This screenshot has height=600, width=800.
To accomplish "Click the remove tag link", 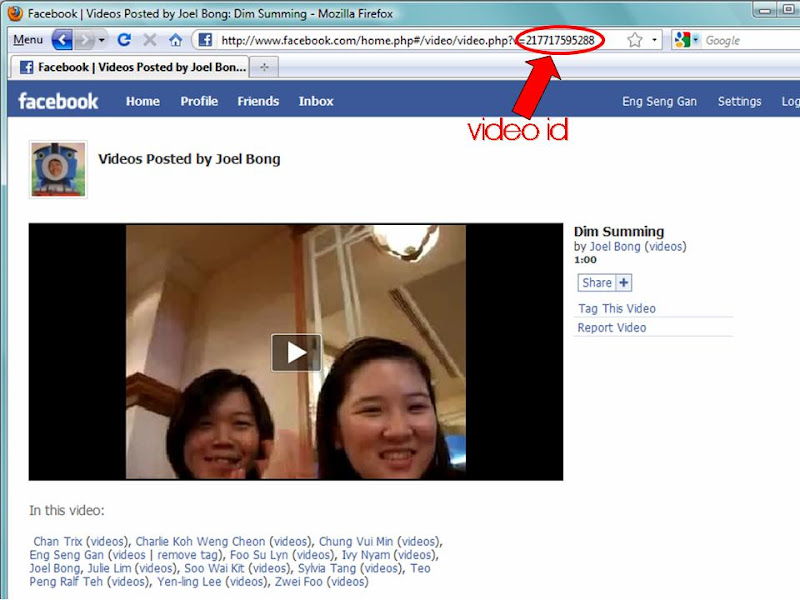I will click(x=188, y=555).
